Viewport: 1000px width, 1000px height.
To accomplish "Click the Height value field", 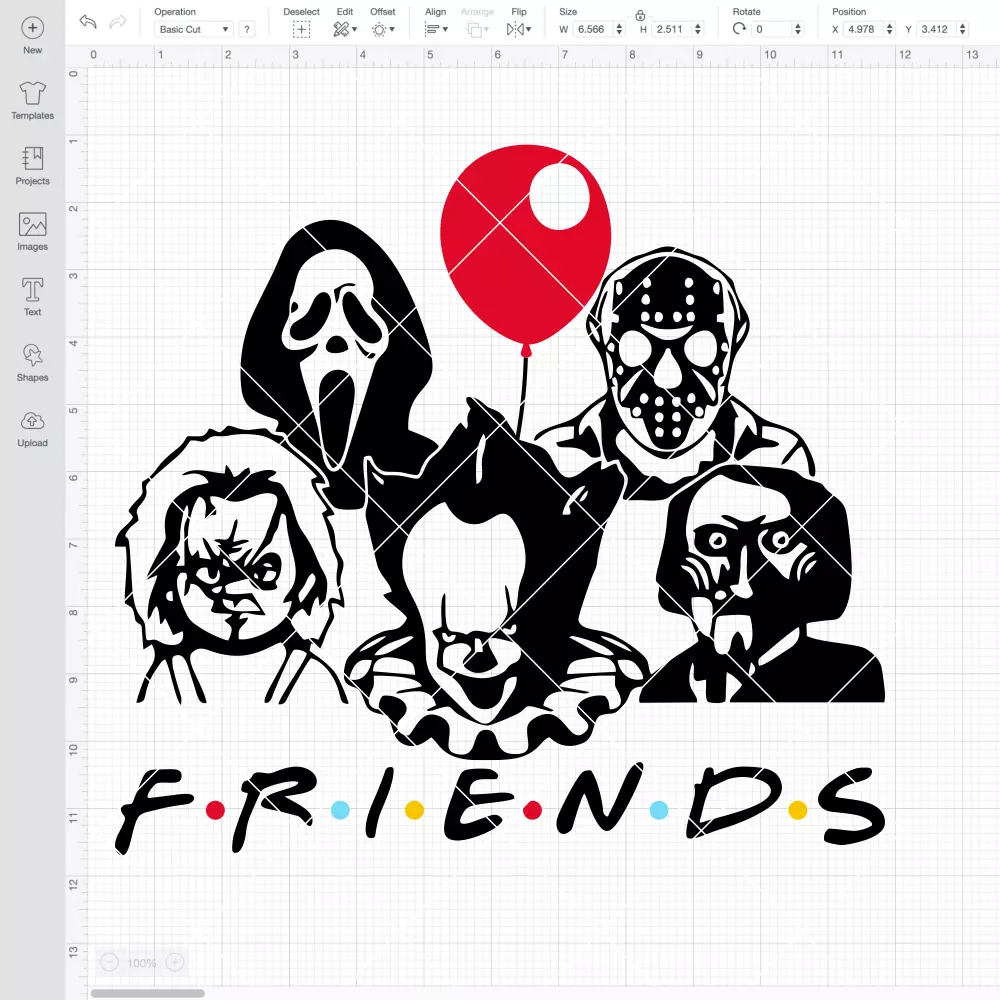I will 672,29.
